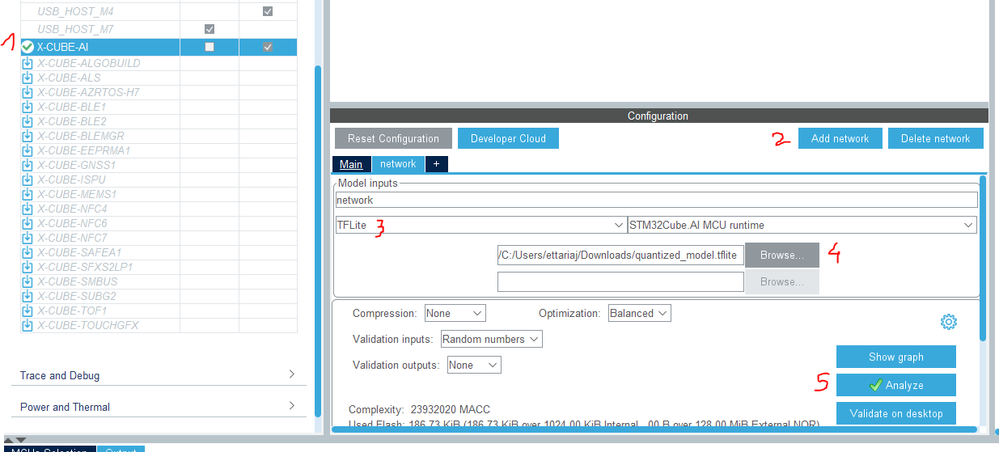Click download icon next to X-CUBE-TOUCHGFX
The height and width of the screenshot is (452, 999).
(27, 325)
